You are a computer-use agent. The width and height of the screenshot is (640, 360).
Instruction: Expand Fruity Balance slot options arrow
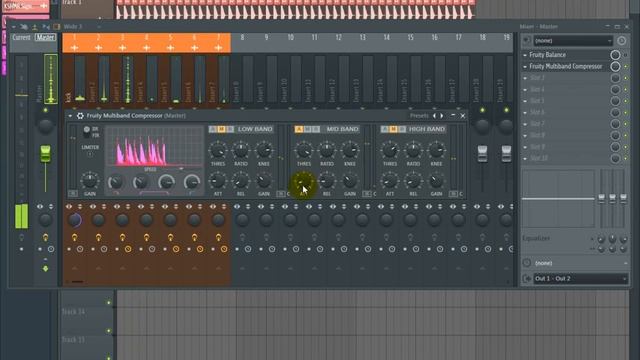pyautogui.click(x=525, y=55)
